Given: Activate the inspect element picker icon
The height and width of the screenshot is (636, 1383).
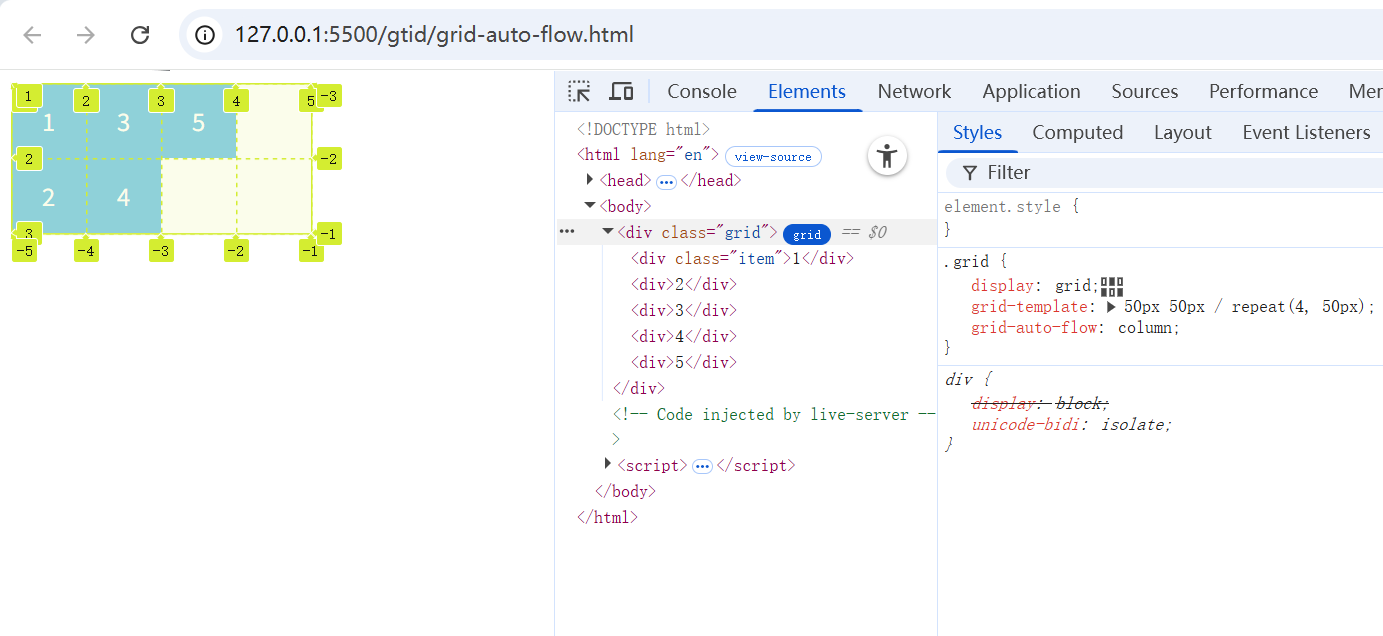Looking at the screenshot, I should 579,91.
